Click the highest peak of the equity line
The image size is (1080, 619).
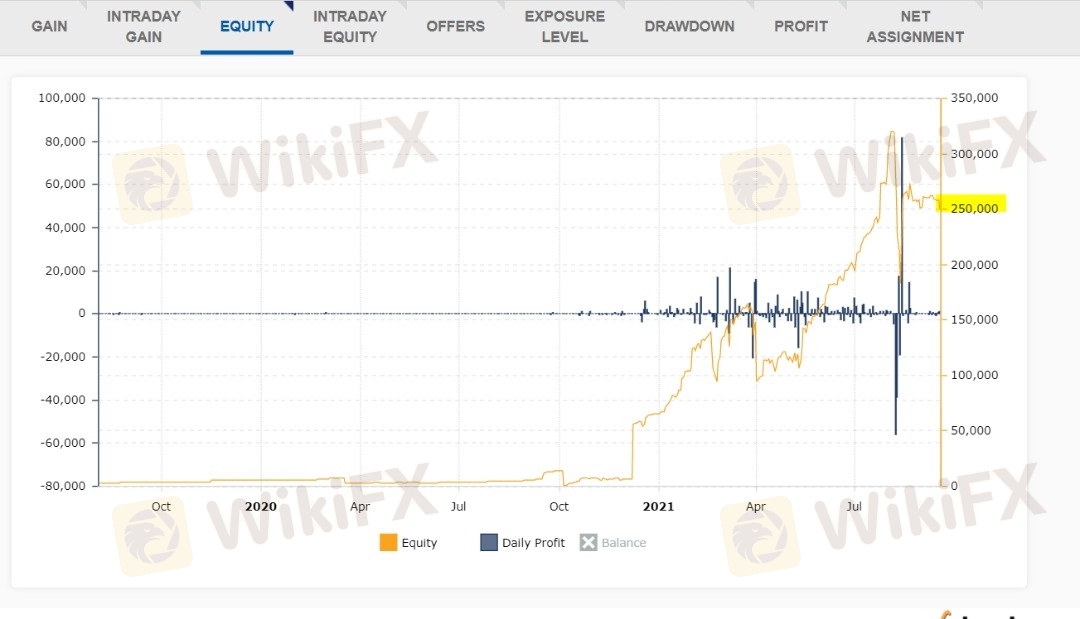[891, 132]
